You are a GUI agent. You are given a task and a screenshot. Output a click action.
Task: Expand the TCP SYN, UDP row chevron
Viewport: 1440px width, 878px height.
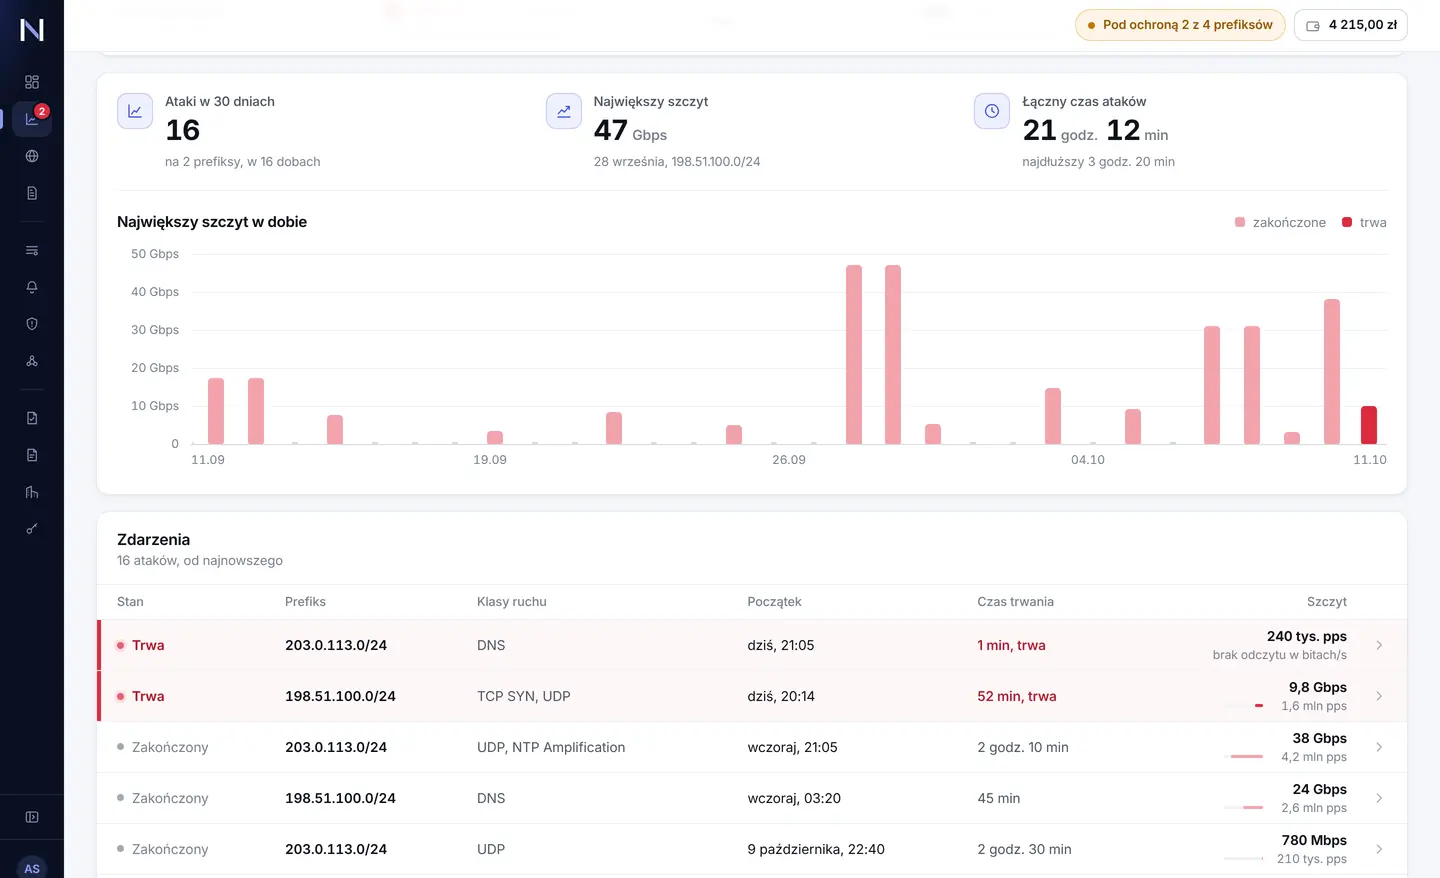[x=1379, y=696]
